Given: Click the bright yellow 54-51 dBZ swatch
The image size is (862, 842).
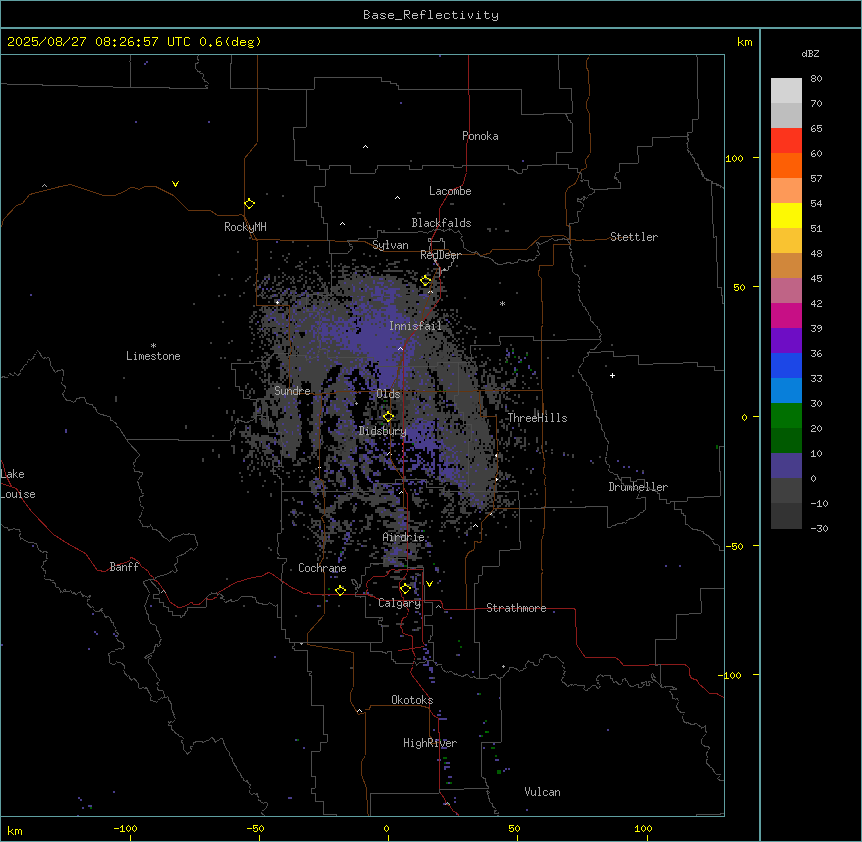Looking at the screenshot, I should coord(786,215).
